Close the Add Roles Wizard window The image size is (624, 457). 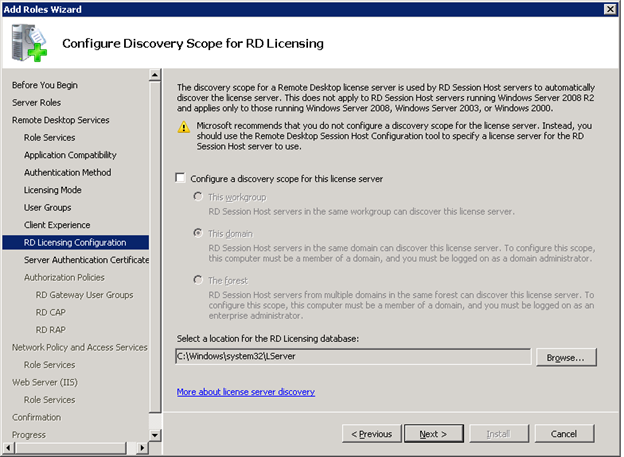pyautogui.click(x=610, y=9)
